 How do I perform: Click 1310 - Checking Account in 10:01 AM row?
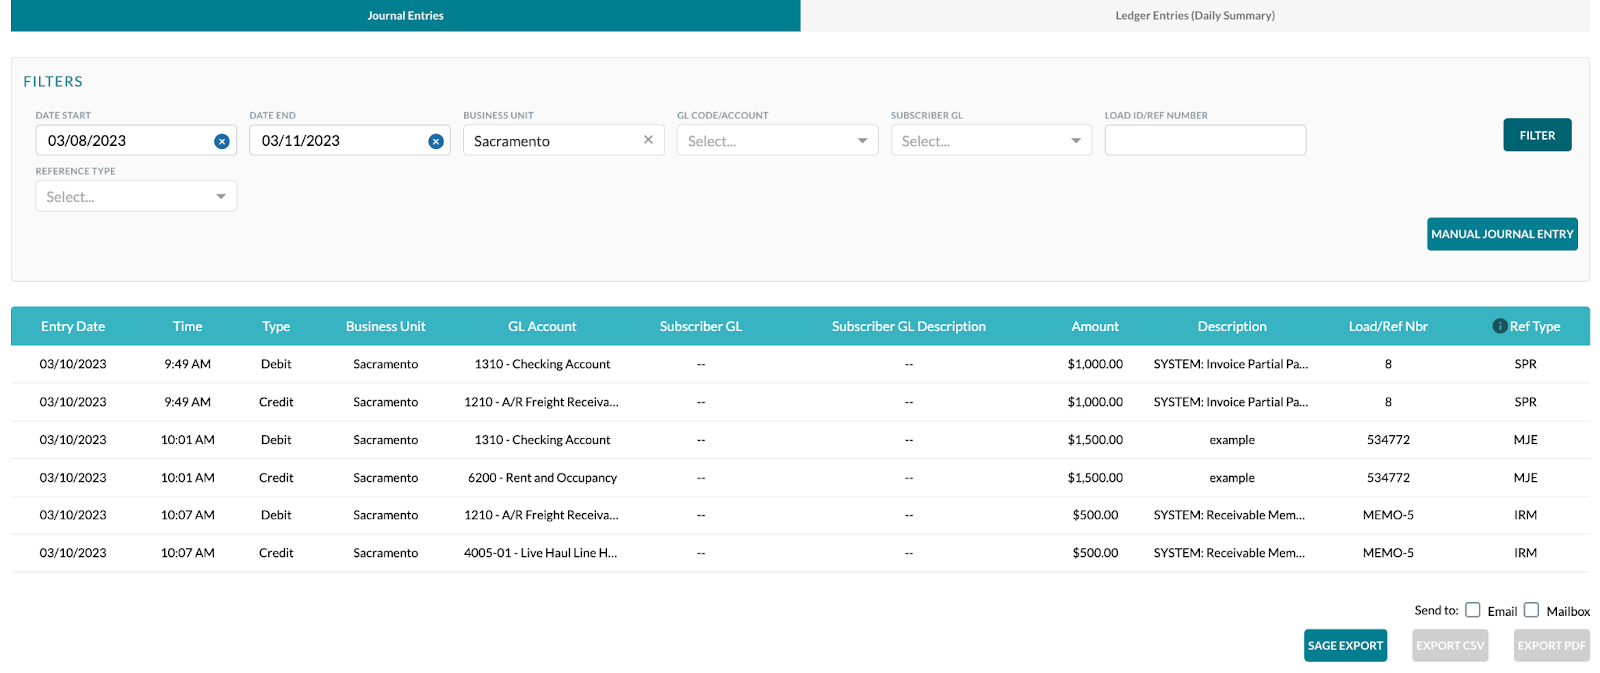point(542,440)
